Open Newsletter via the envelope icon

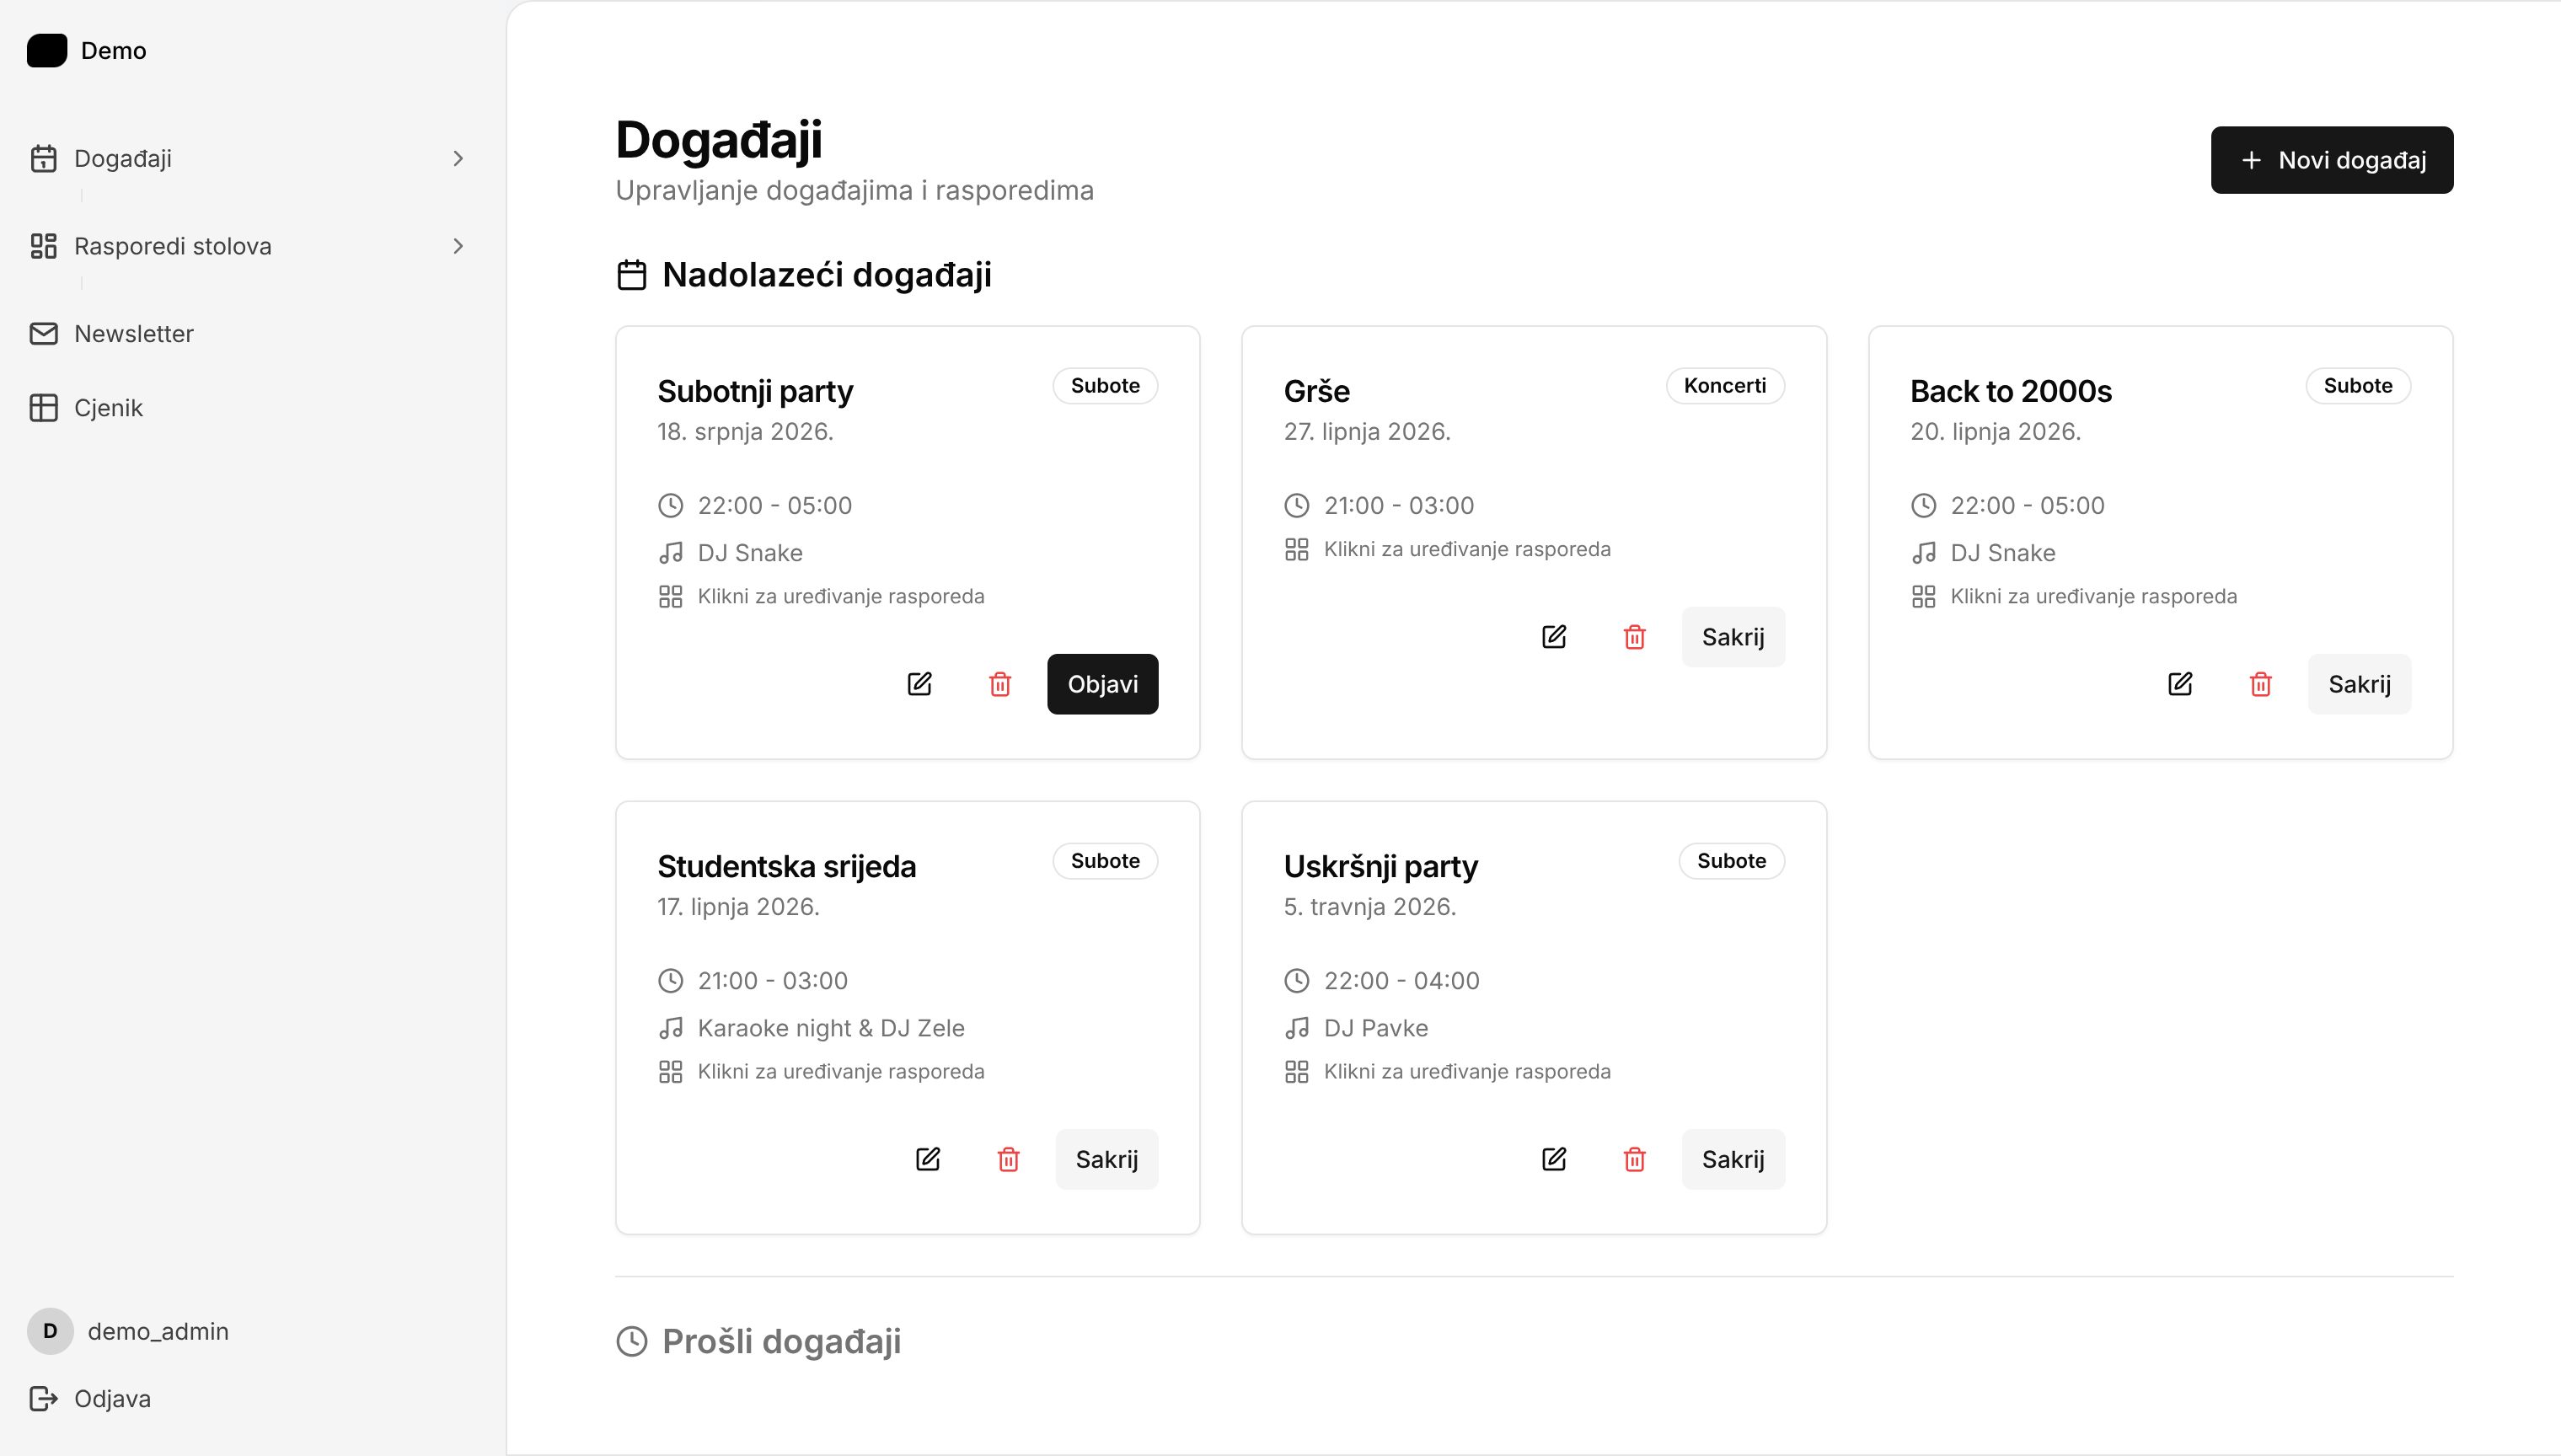click(44, 333)
